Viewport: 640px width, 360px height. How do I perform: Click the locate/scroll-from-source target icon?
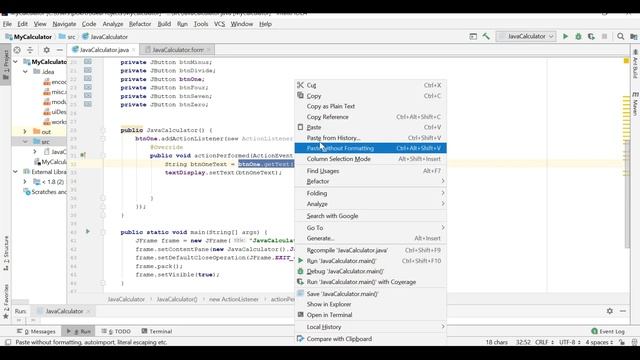tap(17, 50)
